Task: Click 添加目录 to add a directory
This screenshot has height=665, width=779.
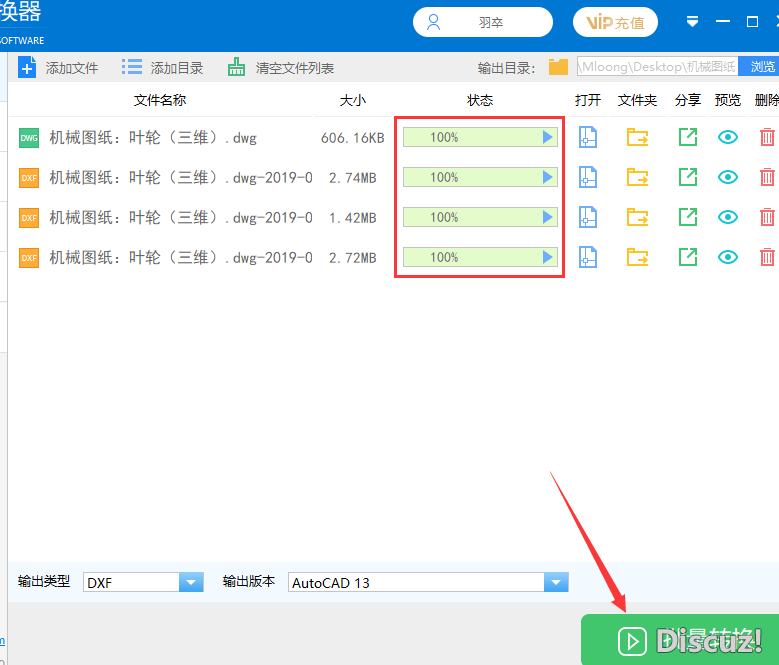Action: click(x=163, y=68)
